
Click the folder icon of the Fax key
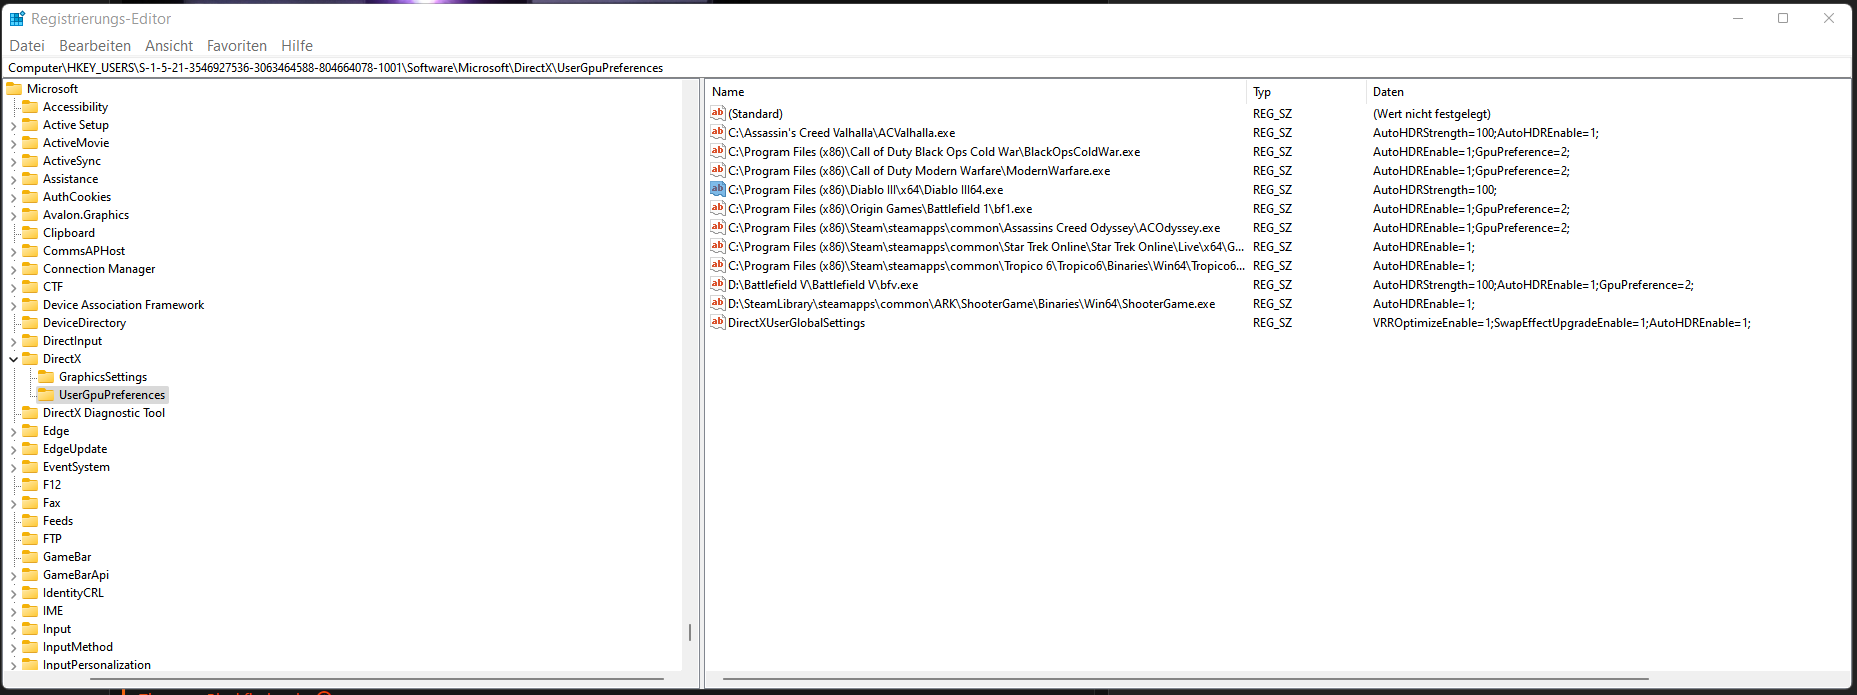(x=30, y=503)
